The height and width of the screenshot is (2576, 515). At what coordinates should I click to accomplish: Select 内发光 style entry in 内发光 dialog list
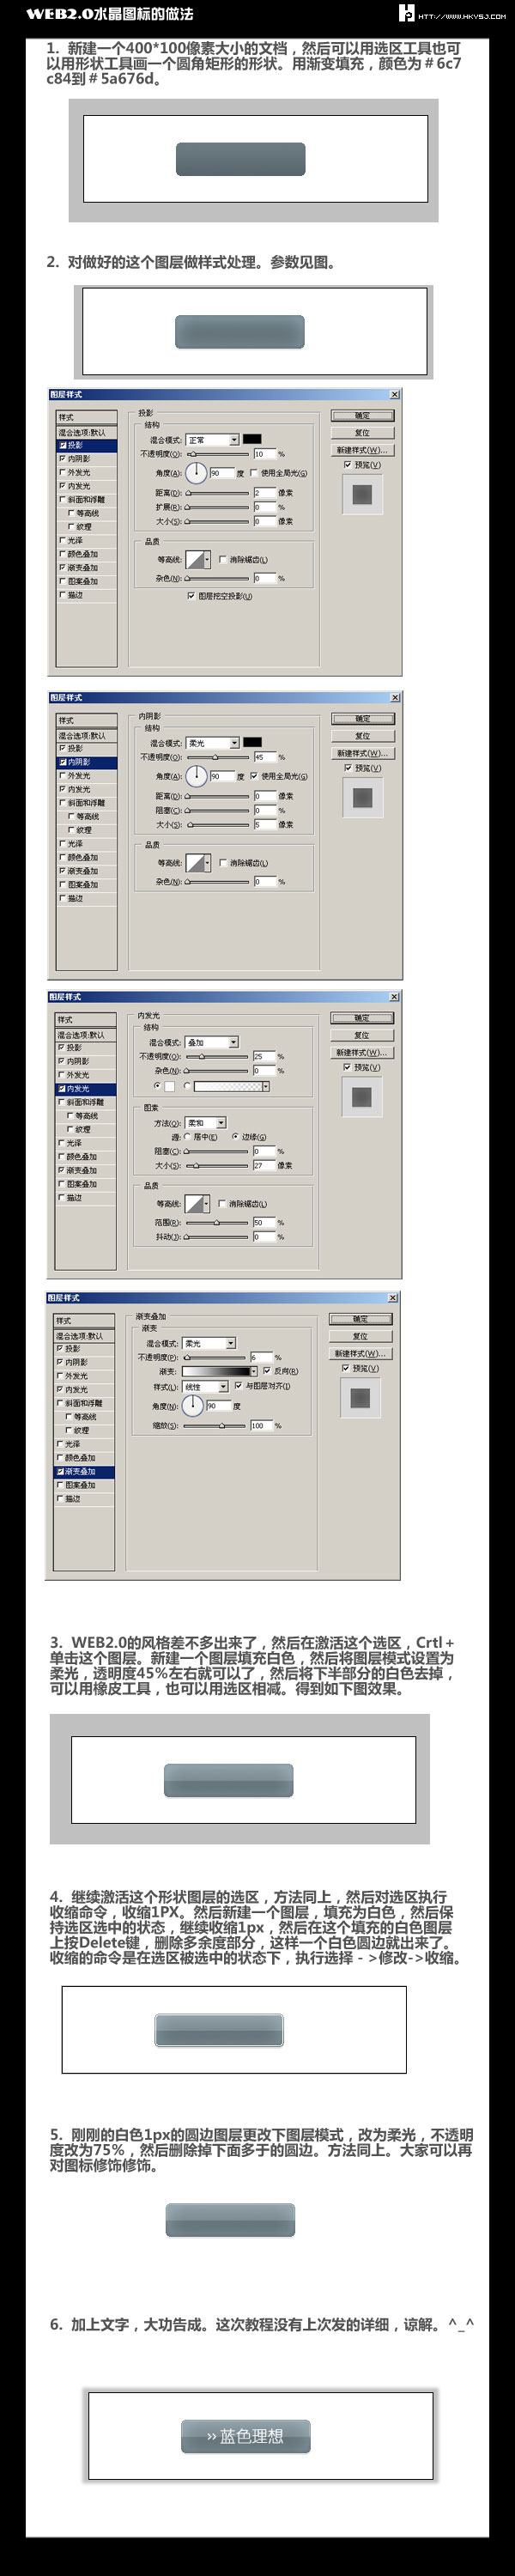[x=85, y=1088]
